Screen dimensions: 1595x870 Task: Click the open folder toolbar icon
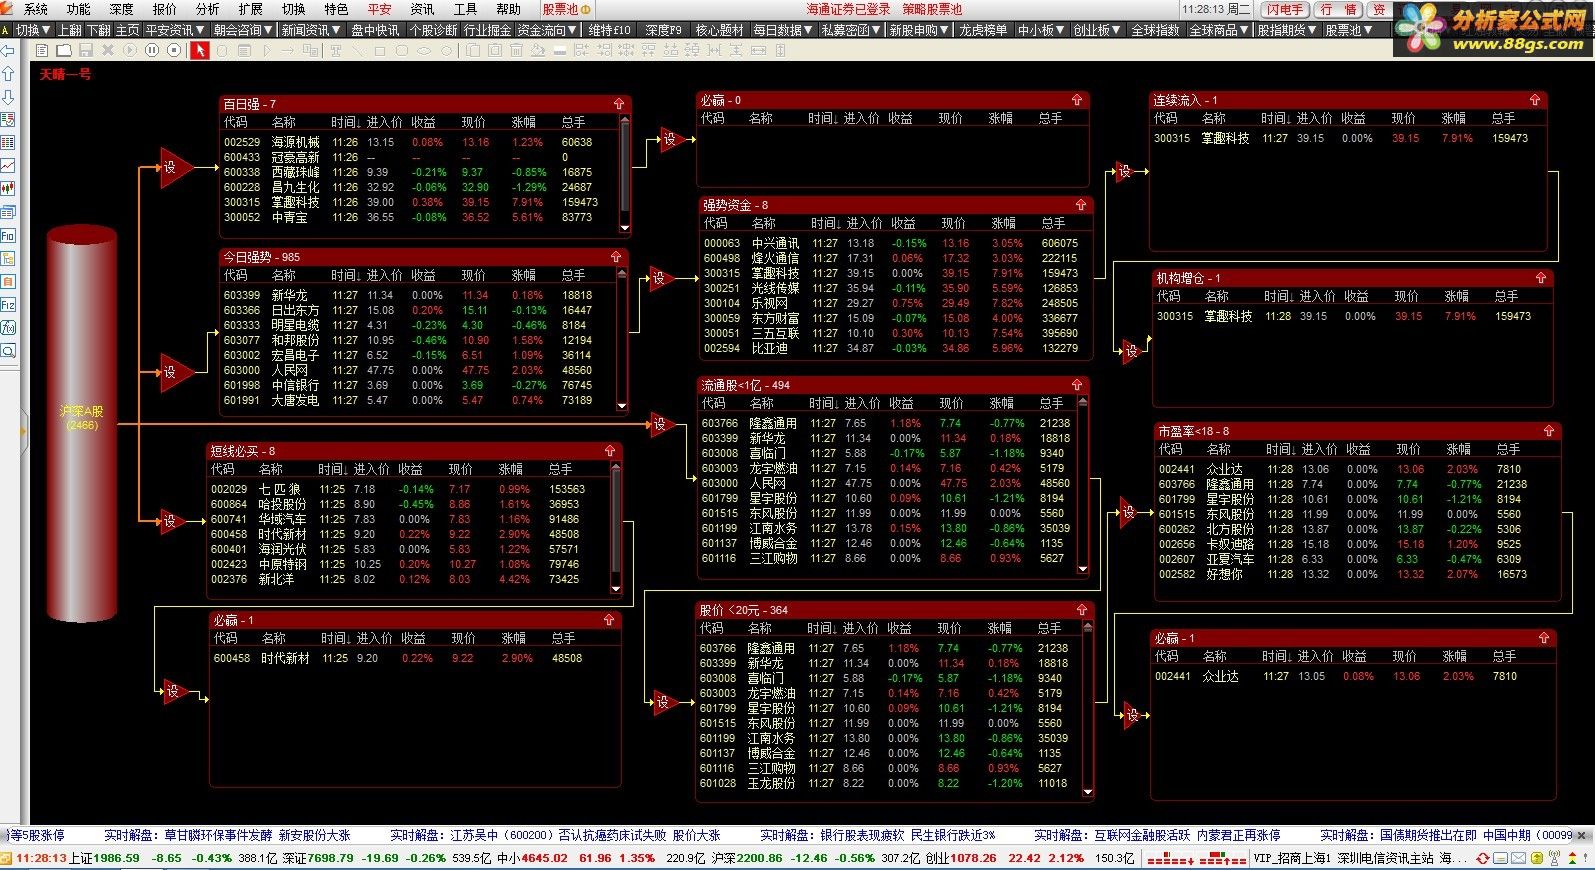(63, 49)
